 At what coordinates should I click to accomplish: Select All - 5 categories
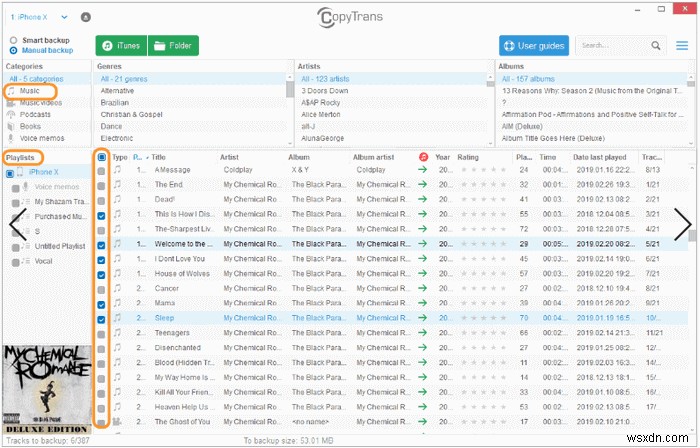[37, 79]
